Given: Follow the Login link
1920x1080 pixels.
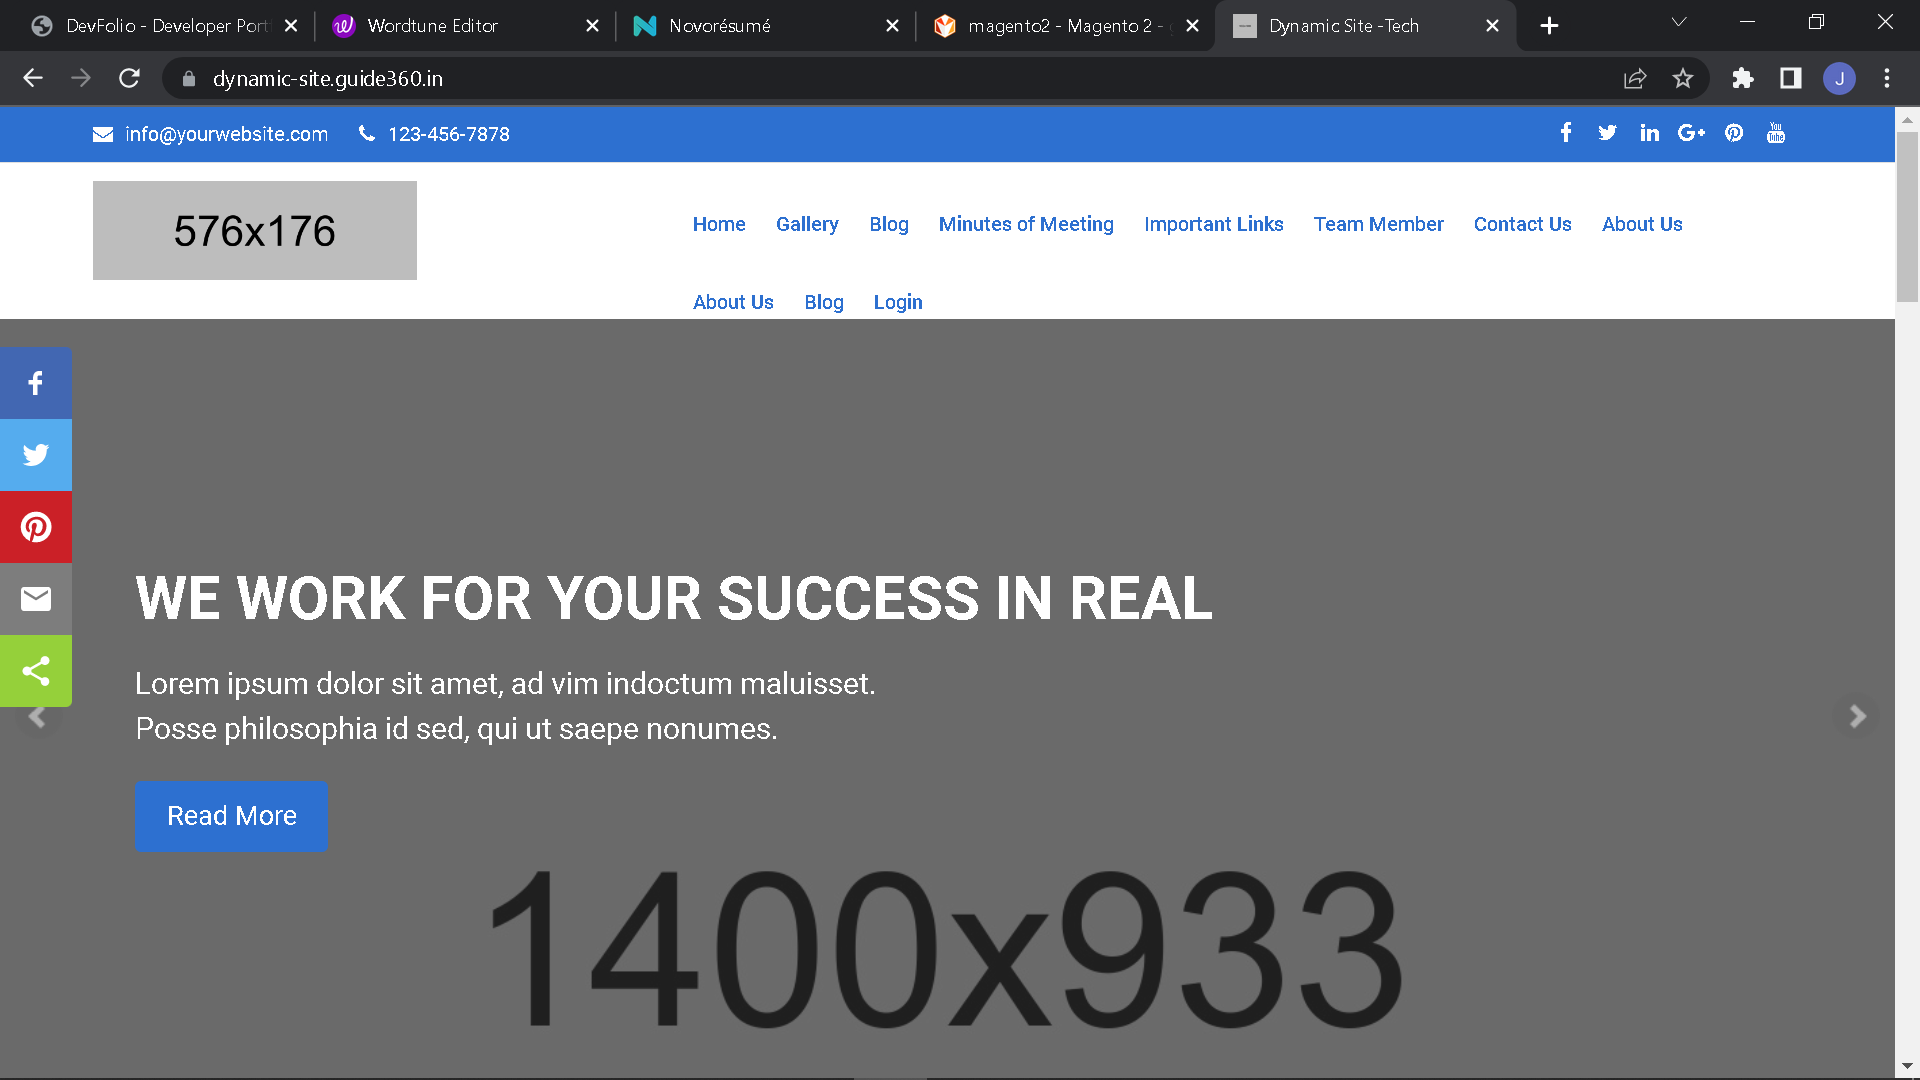Looking at the screenshot, I should [x=898, y=302].
